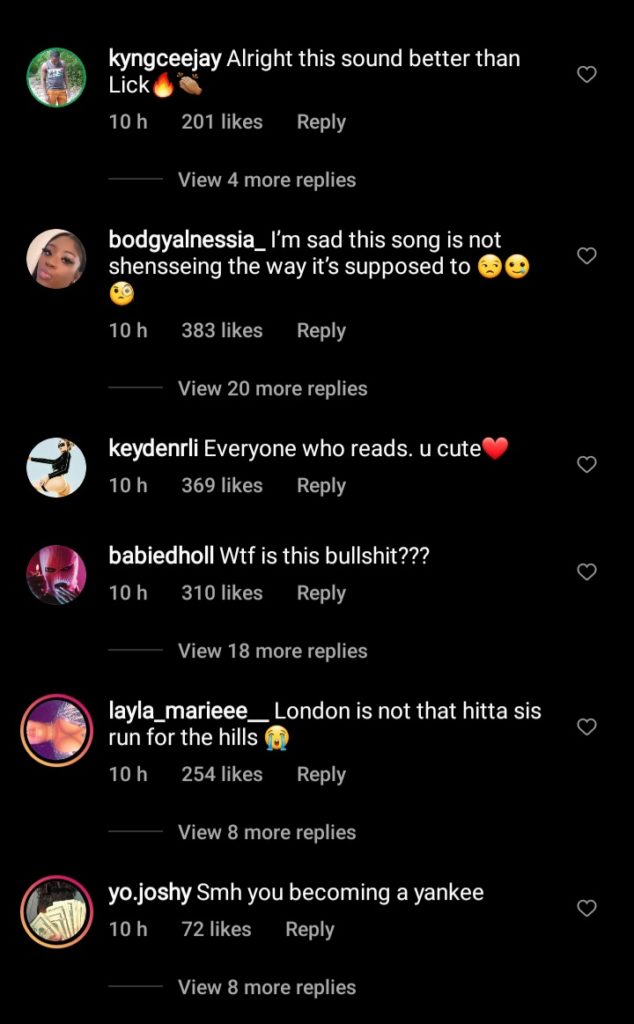Heart babiedholl's comment

pyautogui.click(x=587, y=572)
